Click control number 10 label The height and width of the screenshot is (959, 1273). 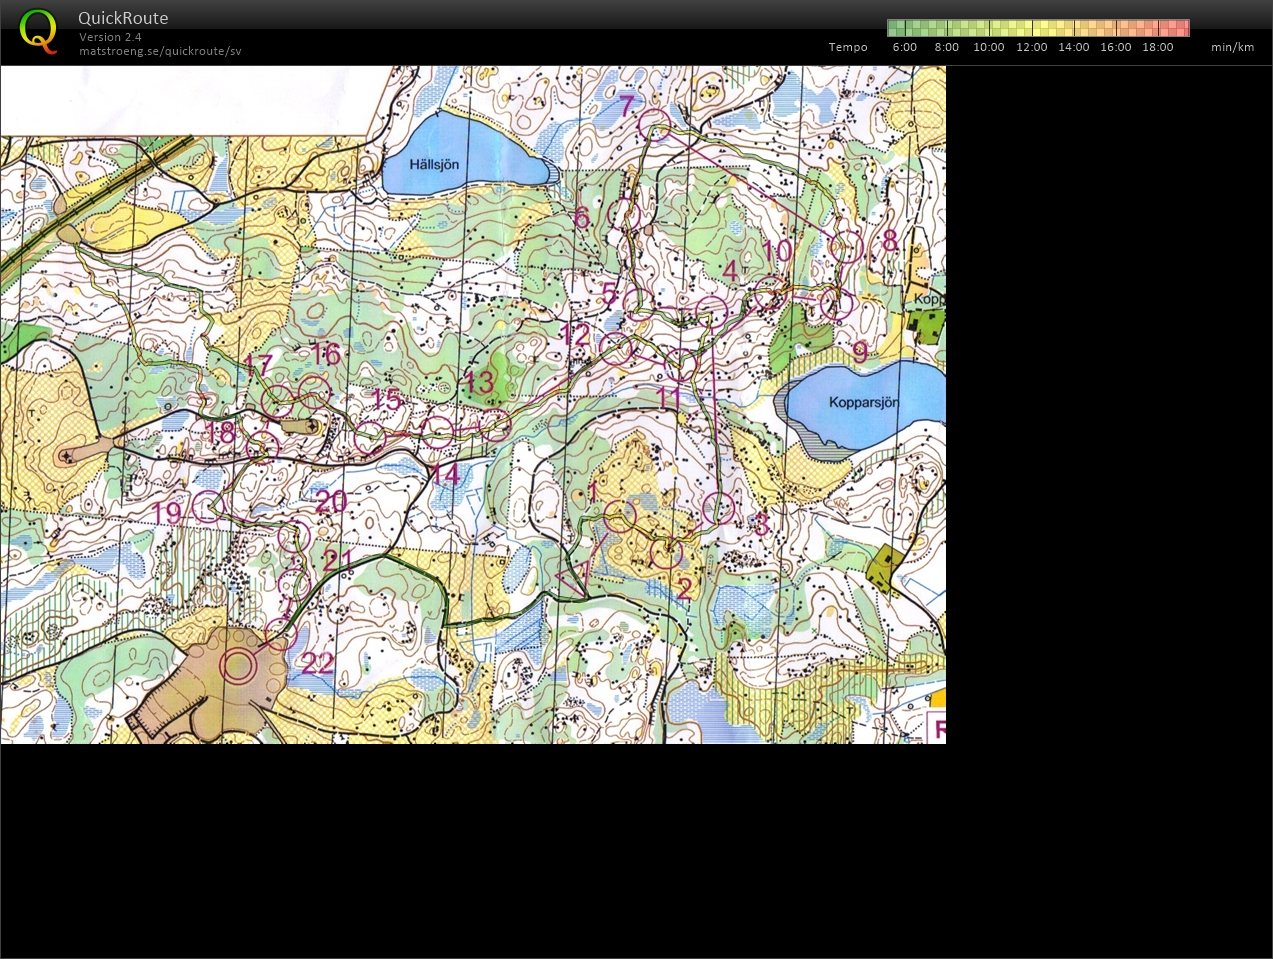[776, 251]
